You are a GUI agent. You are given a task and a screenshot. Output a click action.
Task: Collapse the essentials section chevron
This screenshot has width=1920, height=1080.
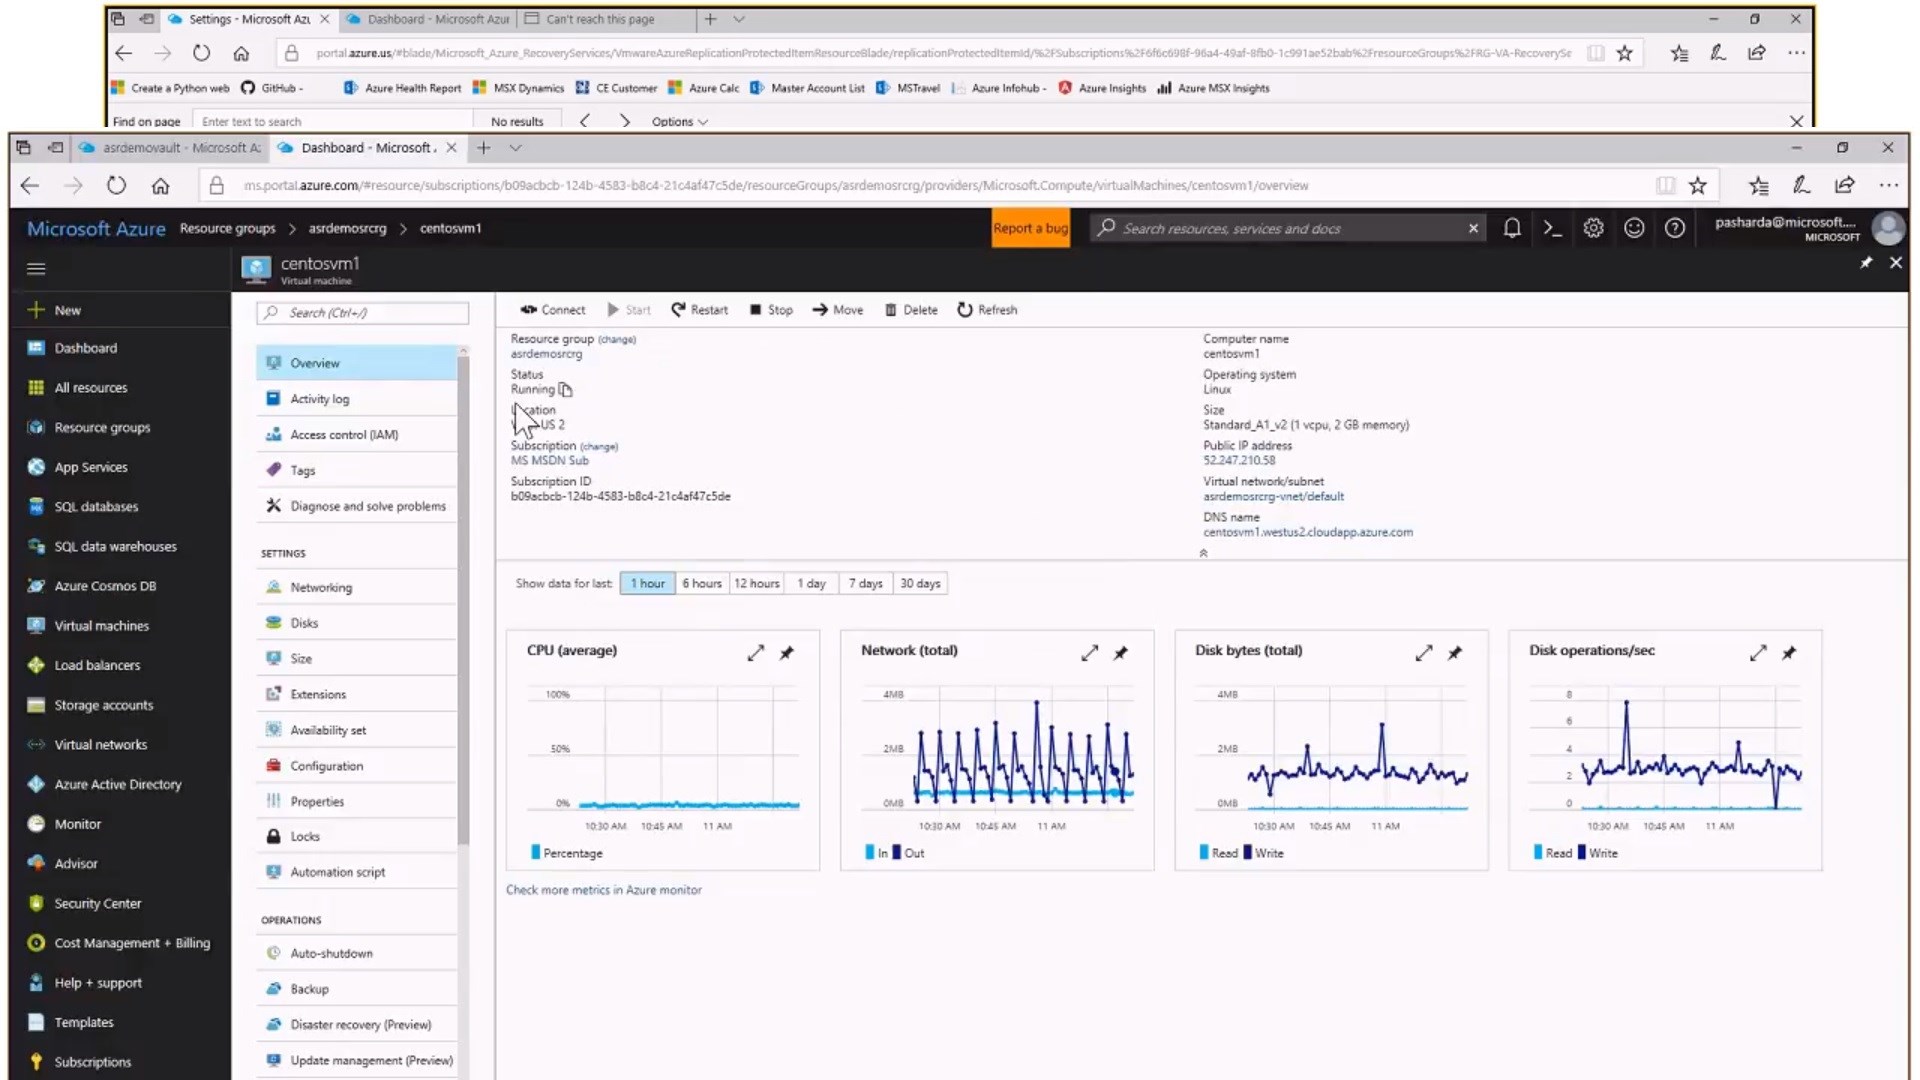[x=1203, y=553]
